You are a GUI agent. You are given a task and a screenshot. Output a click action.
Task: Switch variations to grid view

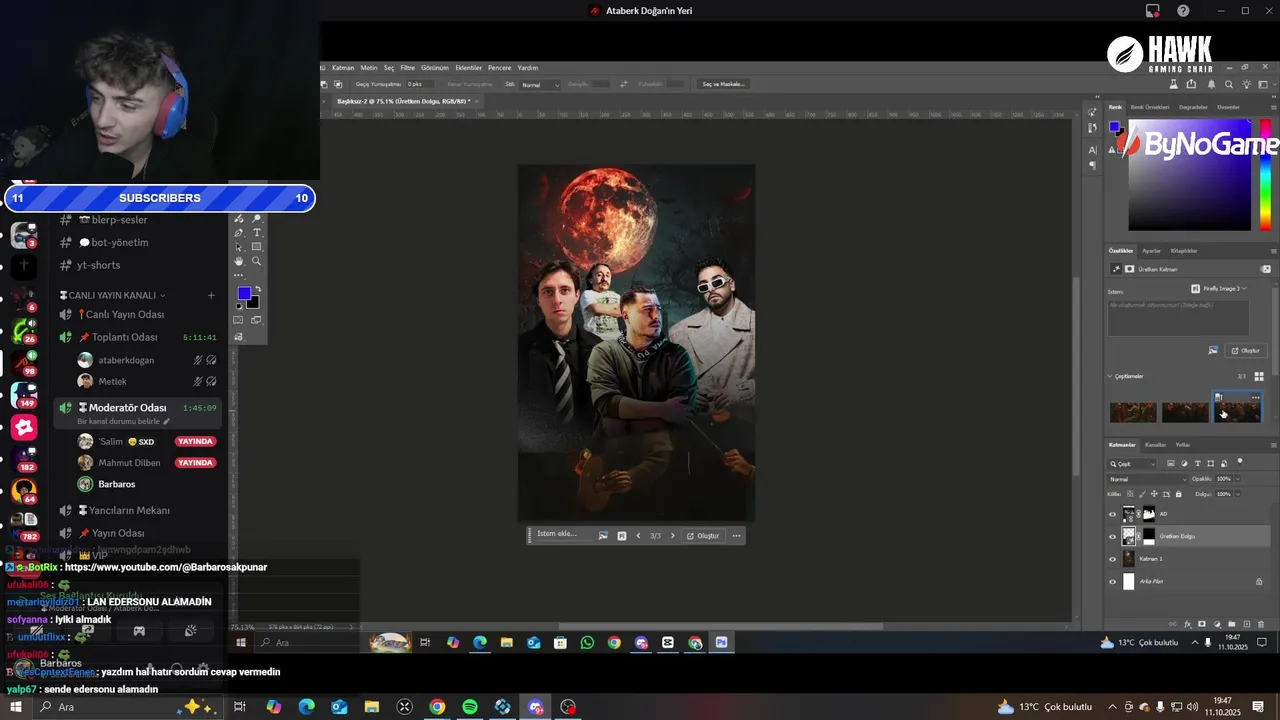[x=1259, y=377]
